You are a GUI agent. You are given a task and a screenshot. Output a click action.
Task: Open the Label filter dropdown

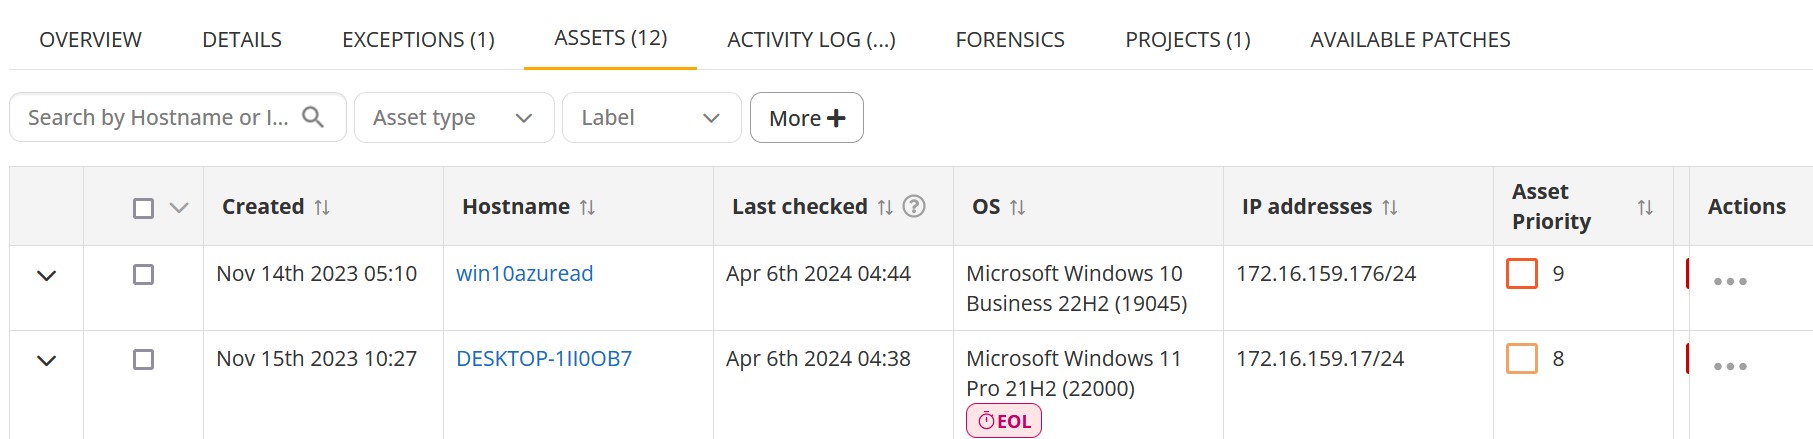[x=651, y=118]
